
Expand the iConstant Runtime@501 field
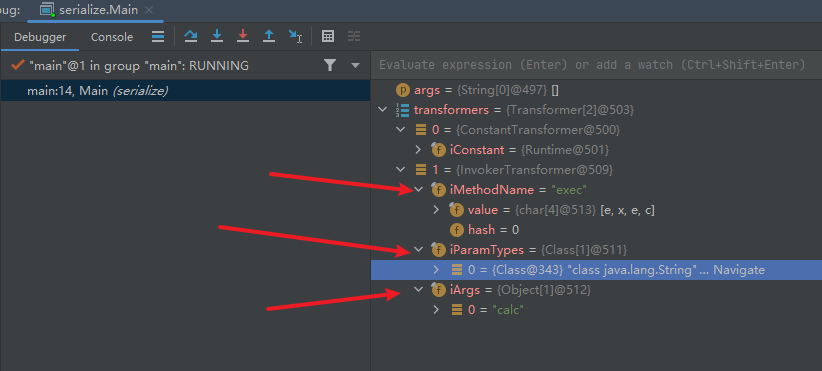(418, 150)
